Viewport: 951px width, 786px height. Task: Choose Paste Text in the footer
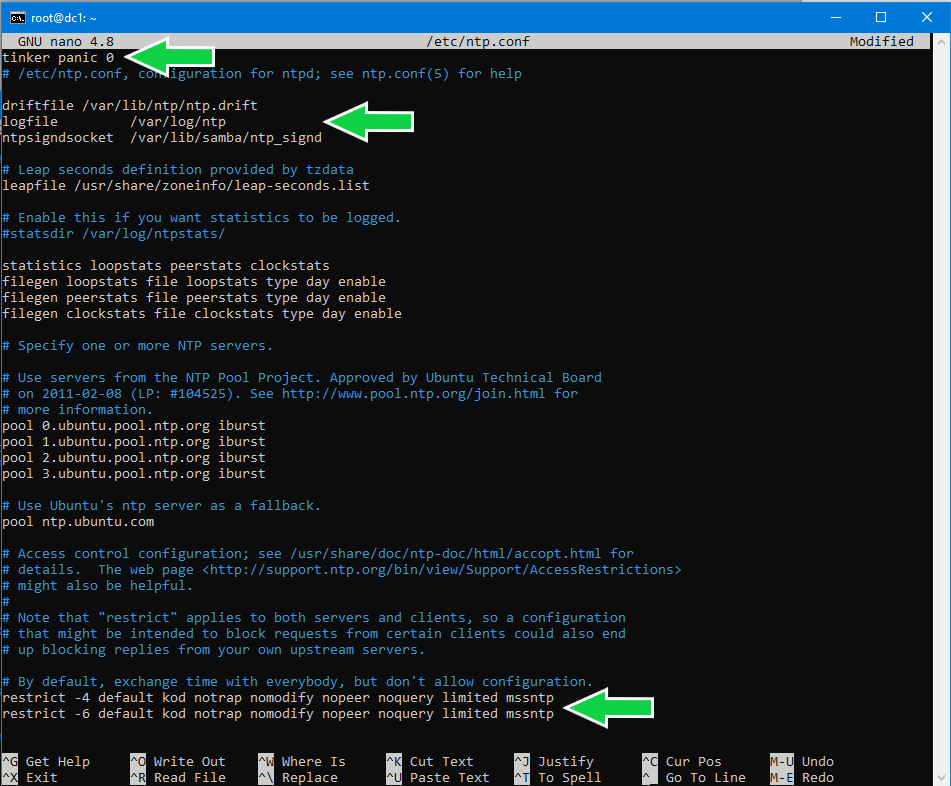[438, 778]
